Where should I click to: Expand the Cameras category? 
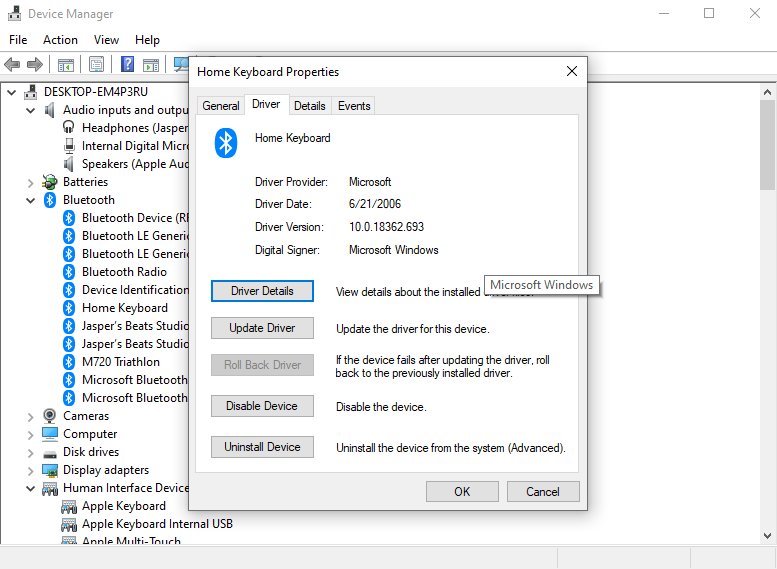click(31, 416)
